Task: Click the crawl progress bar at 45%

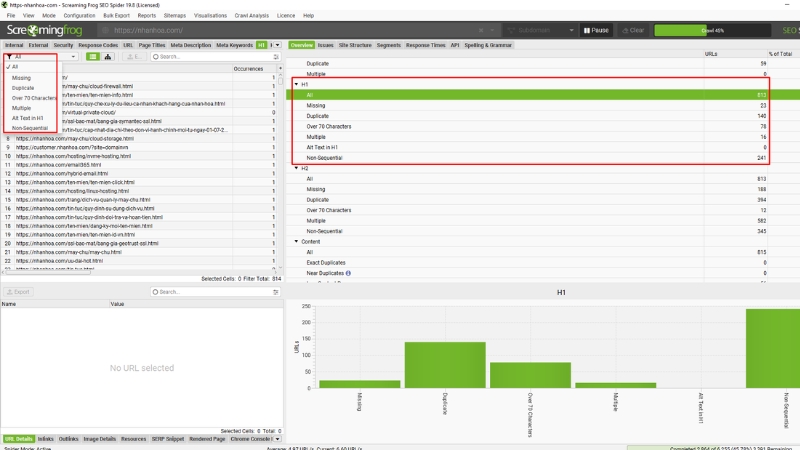Action: (712, 30)
